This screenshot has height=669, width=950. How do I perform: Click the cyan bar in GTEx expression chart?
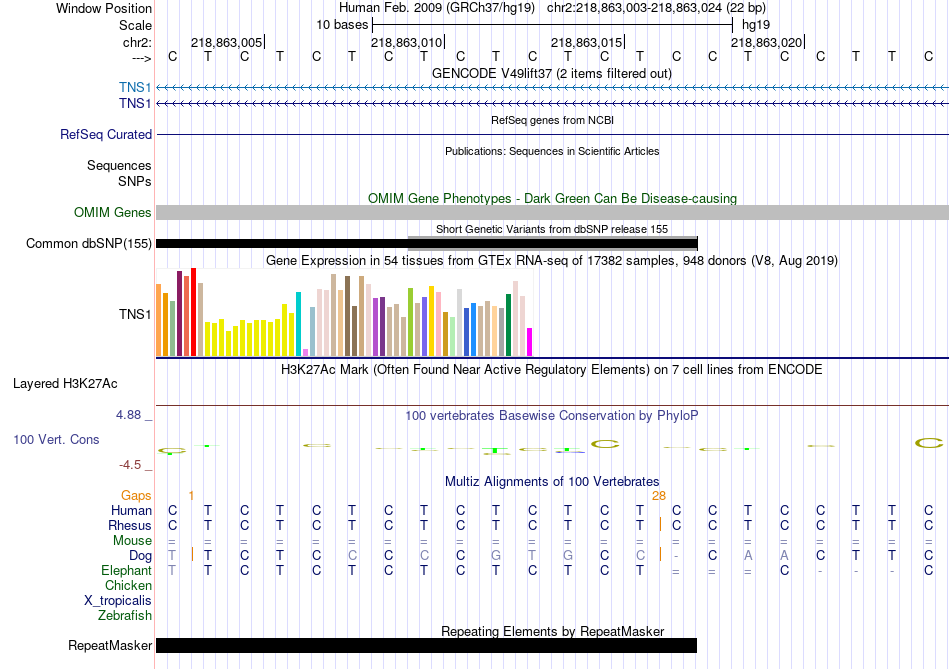tap(298, 323)
